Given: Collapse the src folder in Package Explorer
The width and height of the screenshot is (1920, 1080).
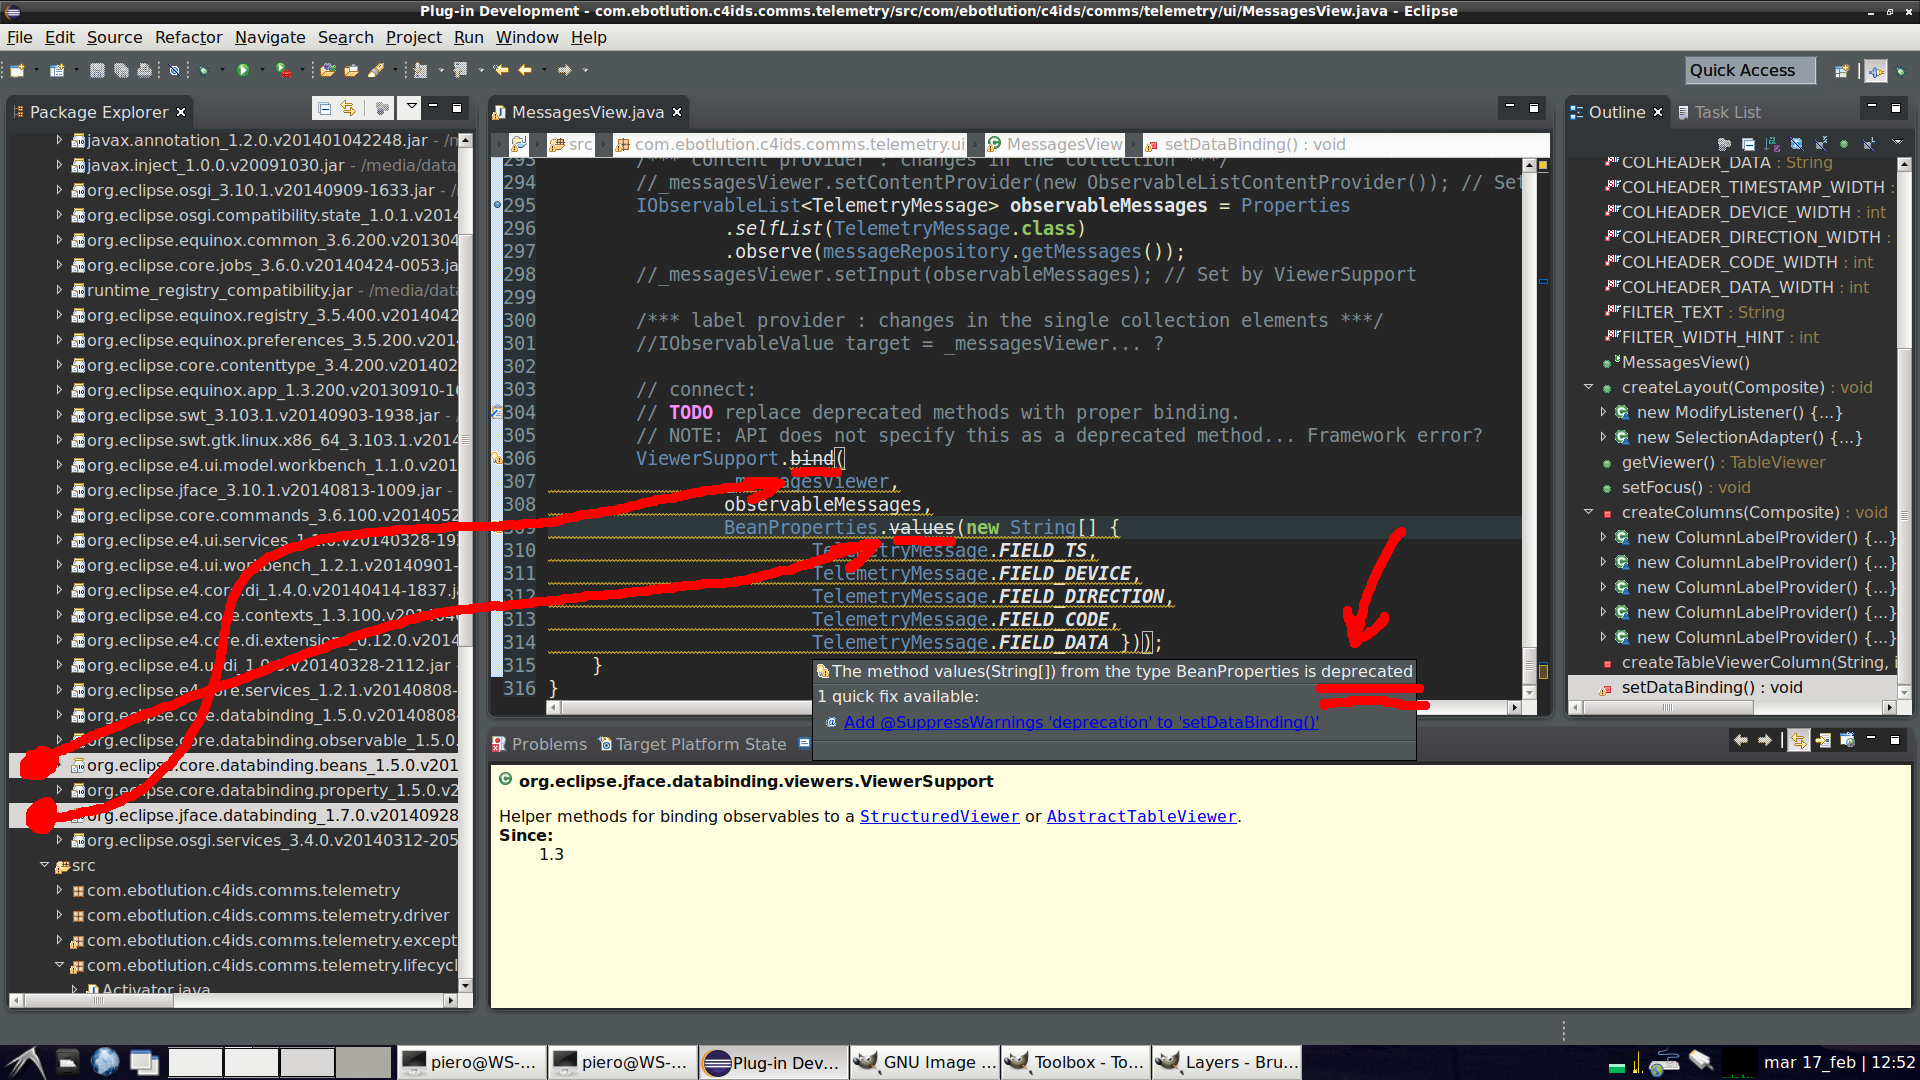Looking at the screenshot, I should [x=44, y=865].
